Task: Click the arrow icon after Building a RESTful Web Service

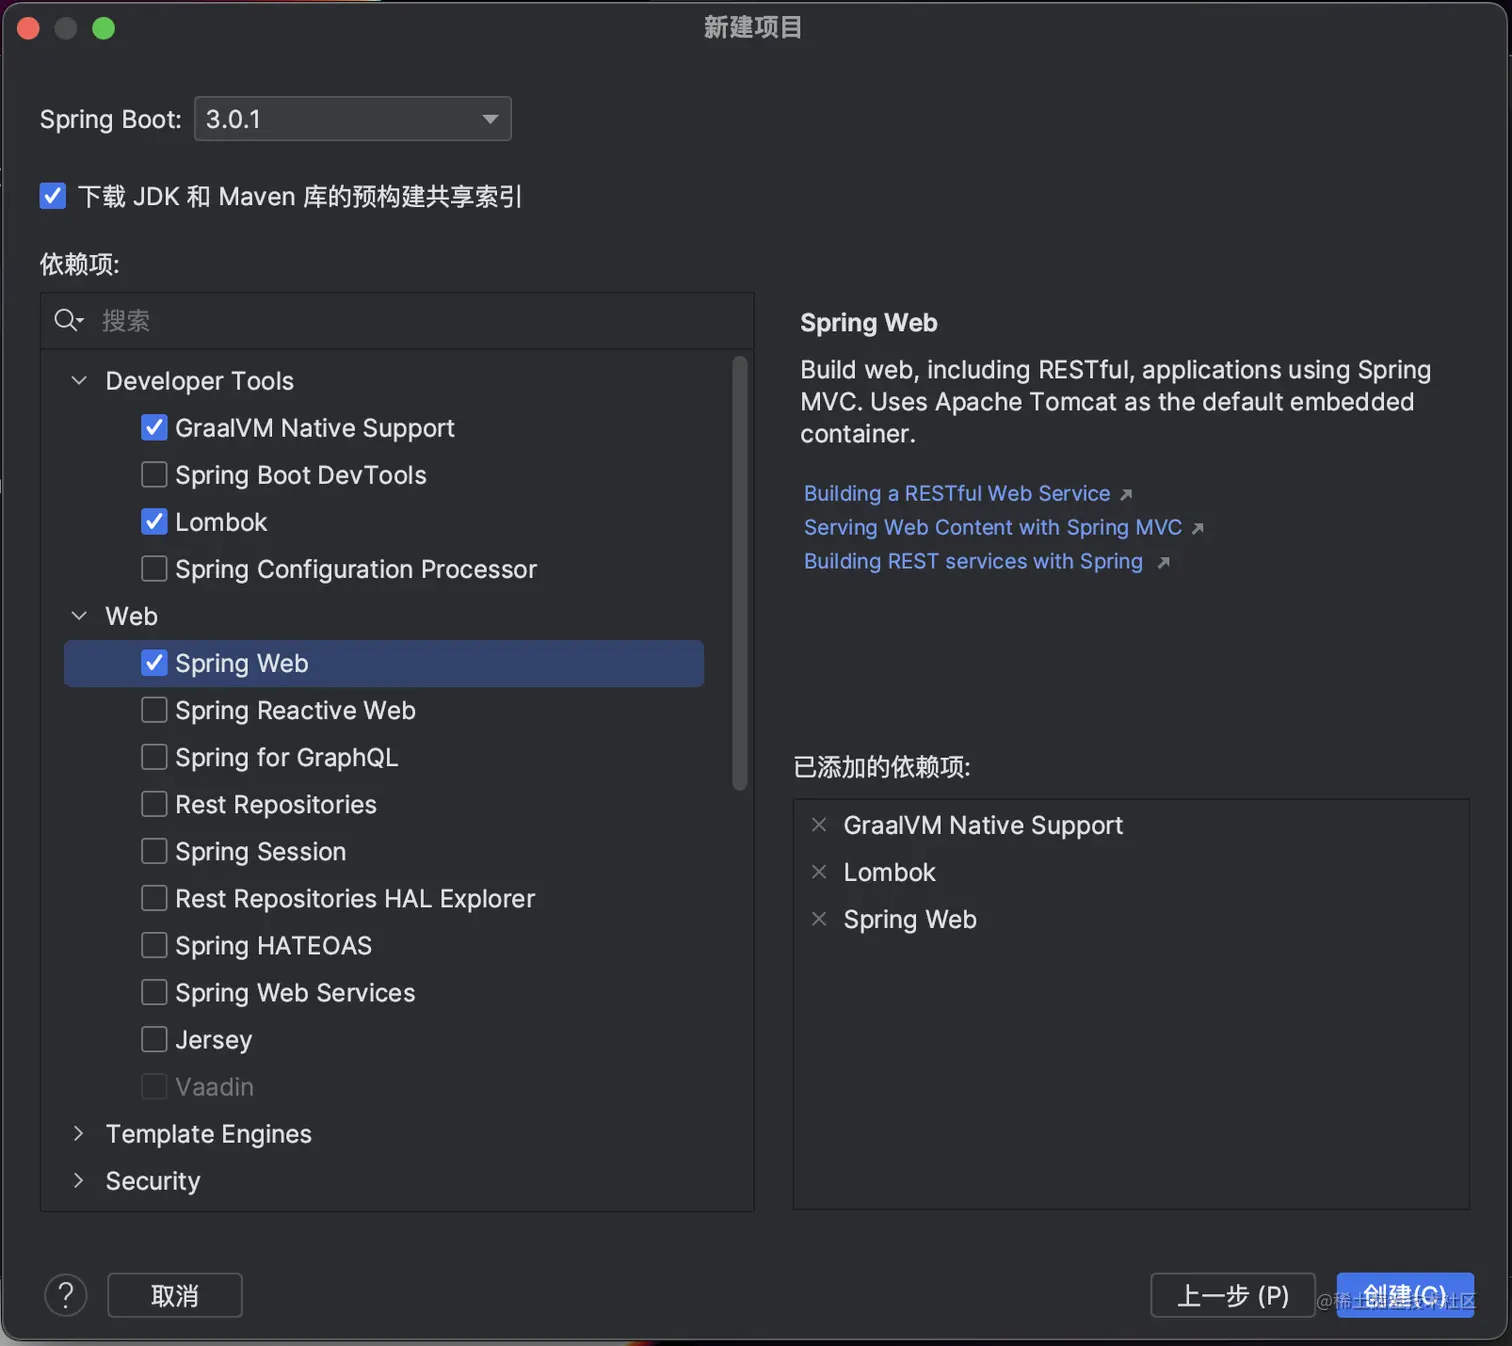Action: tap(1126, 493)
